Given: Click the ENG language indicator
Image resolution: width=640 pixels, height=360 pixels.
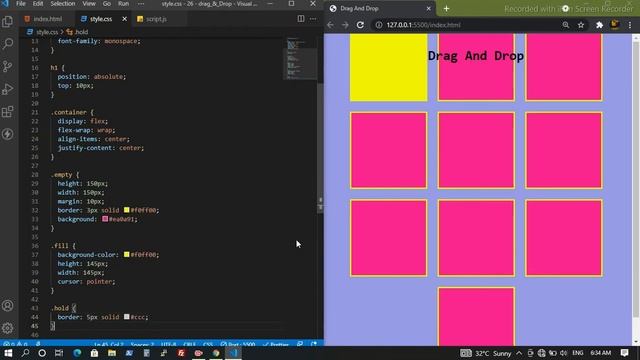Looking at the screenshot, I should pyautogui.click(x=578, y=353).
